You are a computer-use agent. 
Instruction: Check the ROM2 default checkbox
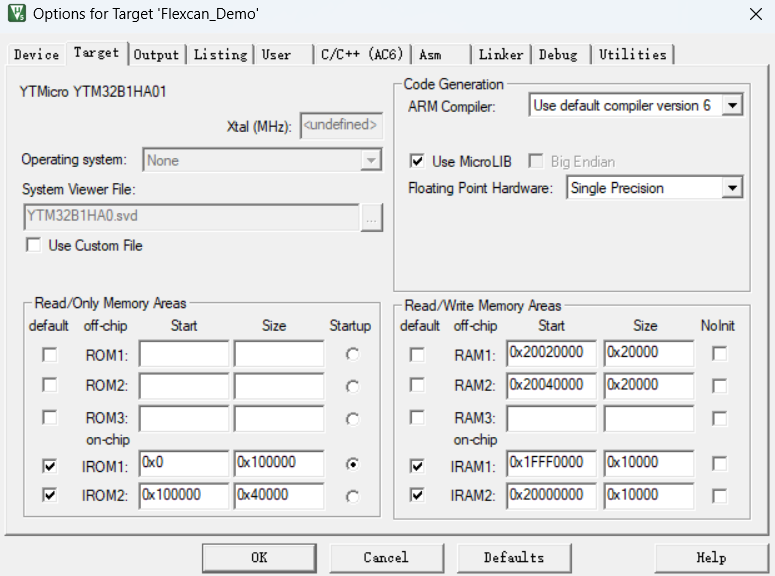[49, 385]
